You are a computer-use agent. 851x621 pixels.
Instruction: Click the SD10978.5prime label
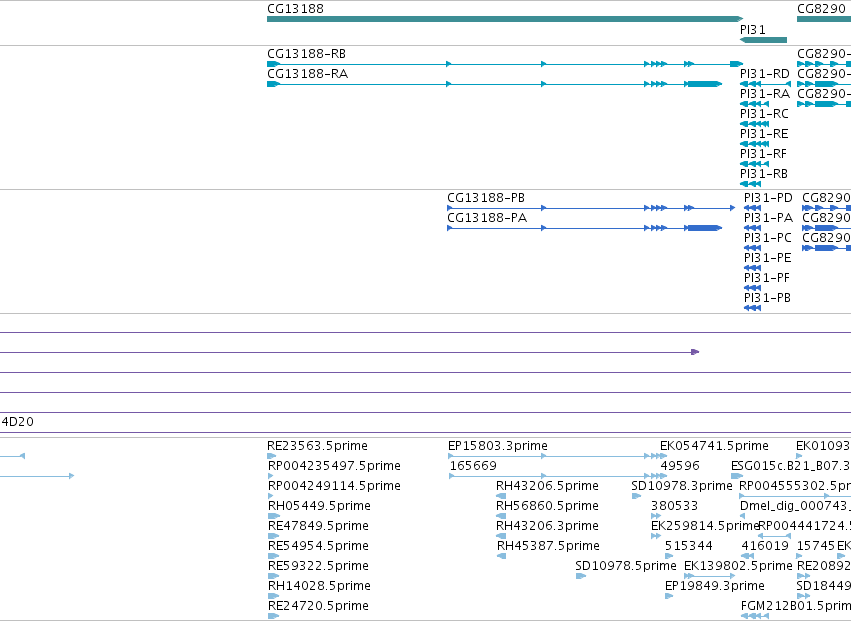[626, 566]
